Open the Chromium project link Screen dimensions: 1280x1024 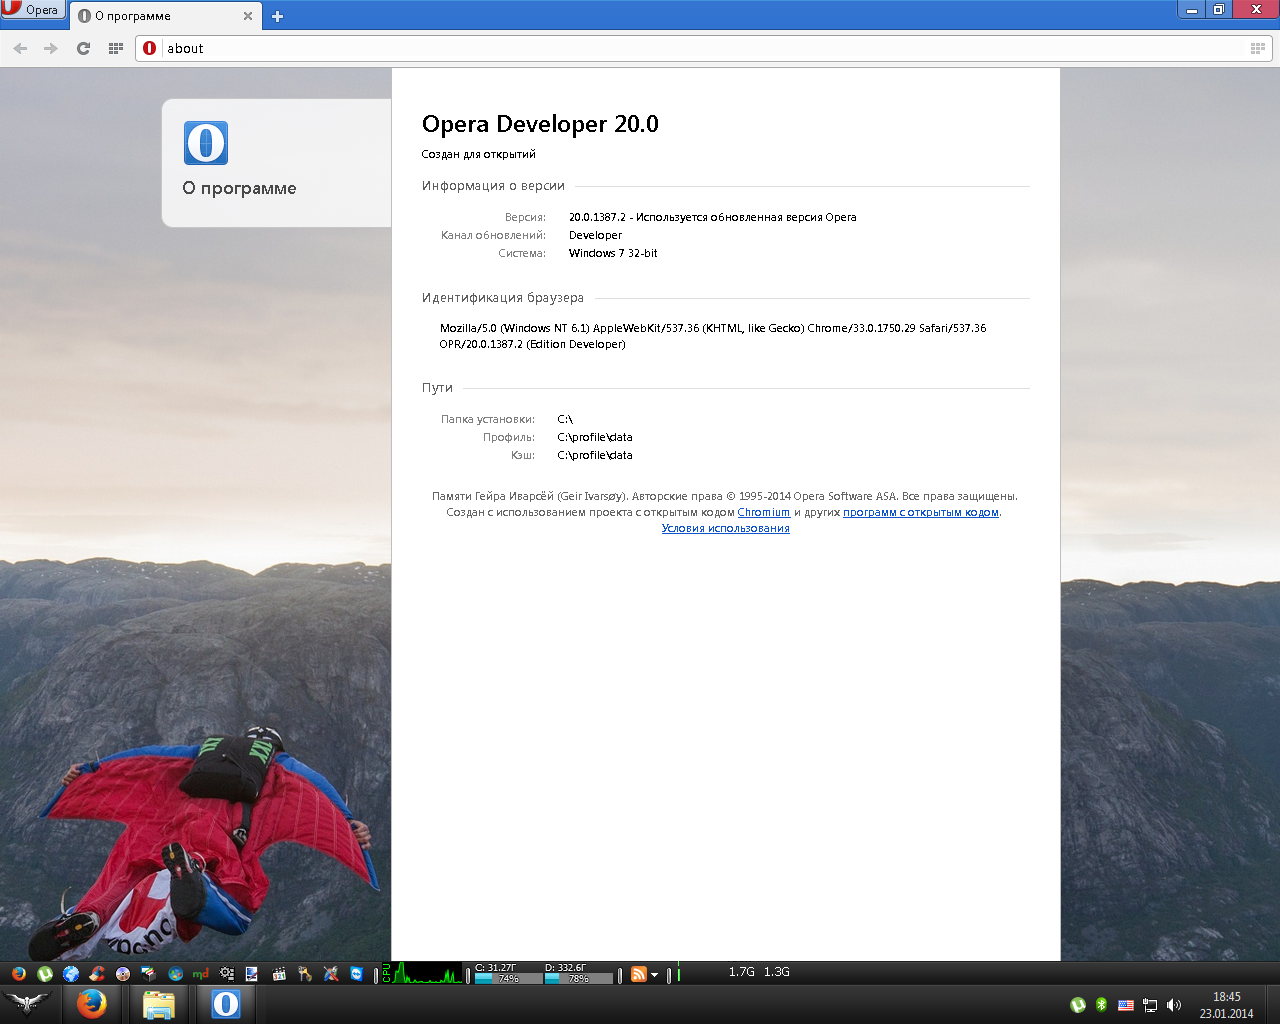coord(763,512)
